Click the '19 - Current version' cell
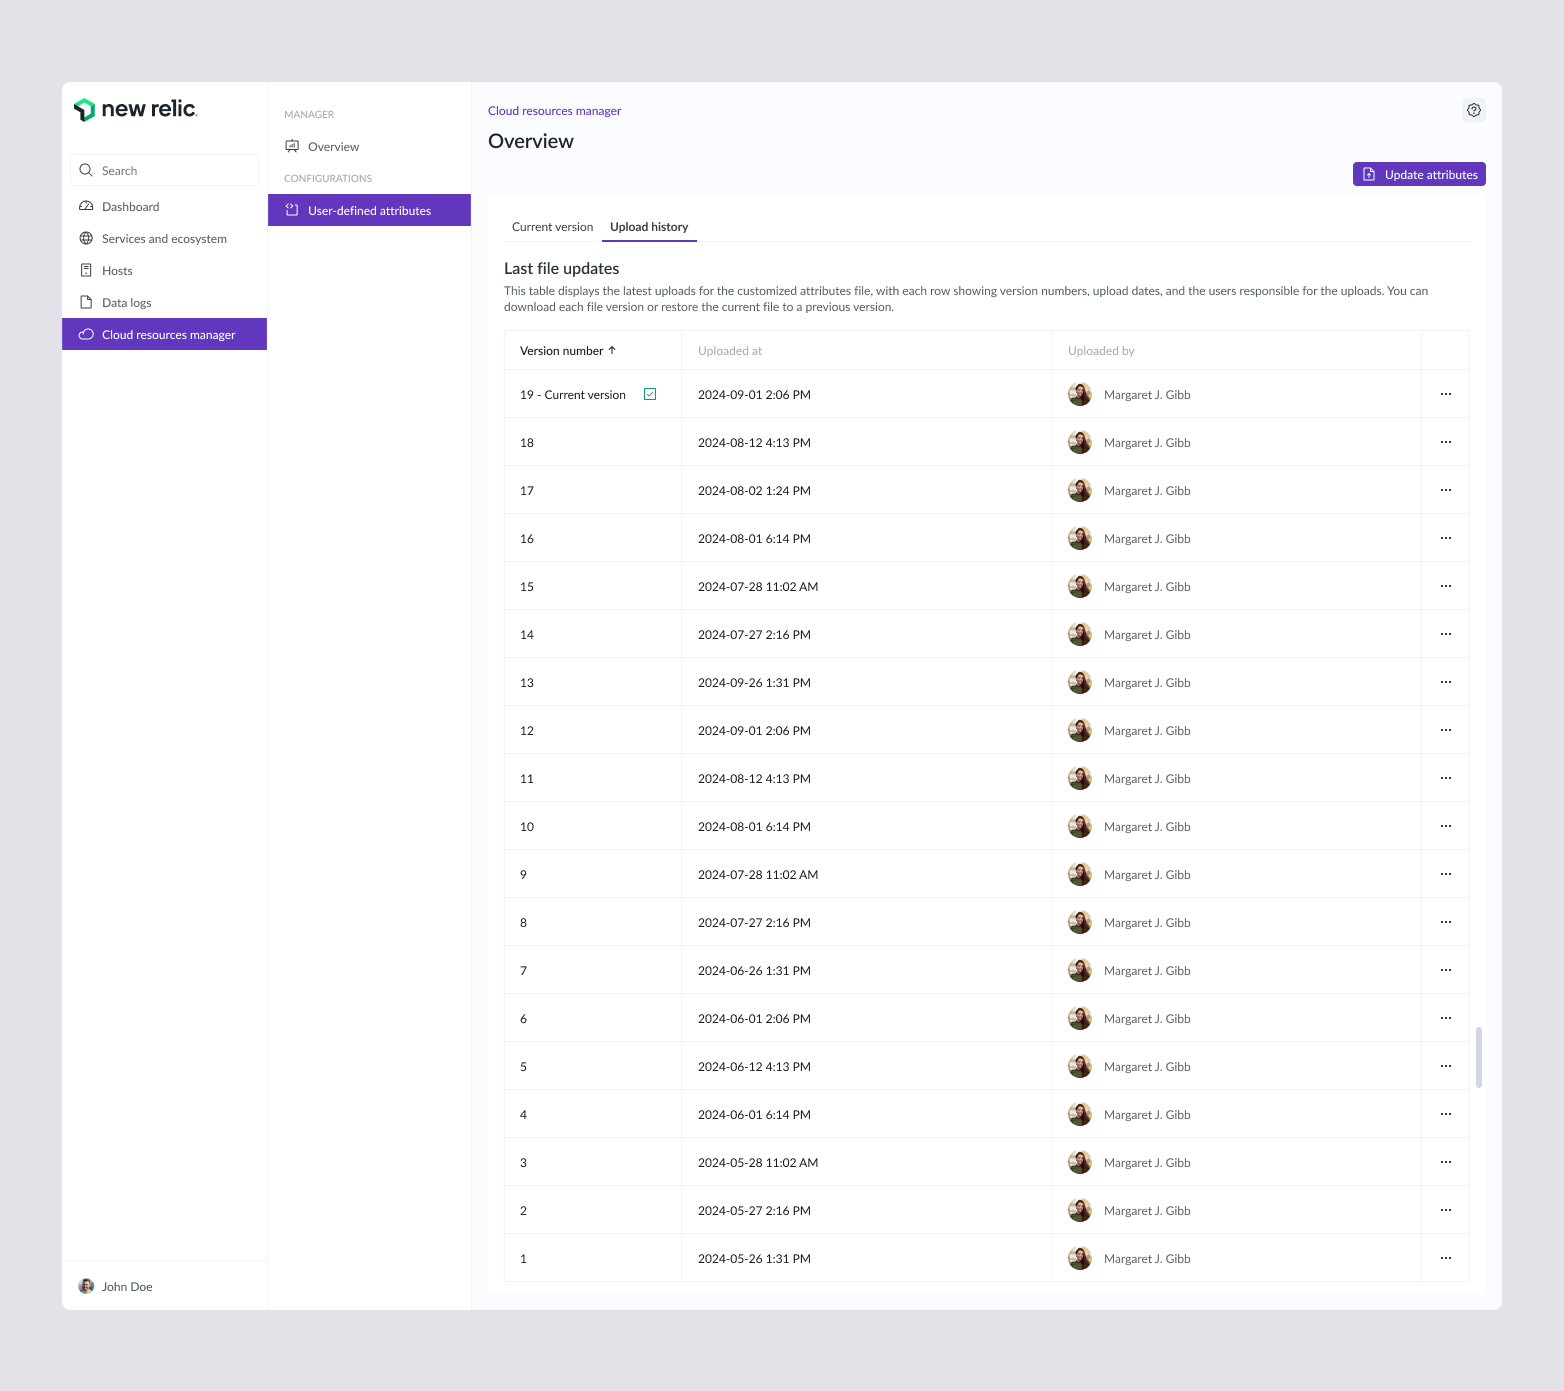 point(593,394)
